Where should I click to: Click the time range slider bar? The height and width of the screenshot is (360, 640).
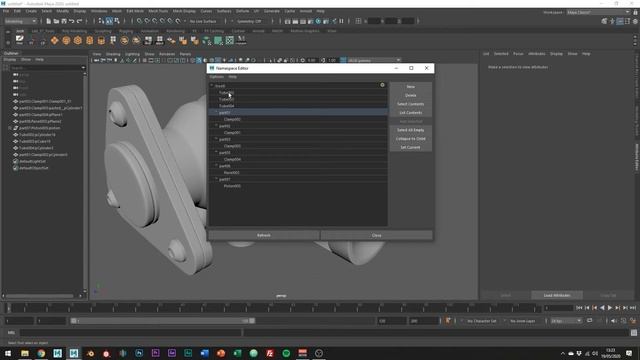coord(163,321)
